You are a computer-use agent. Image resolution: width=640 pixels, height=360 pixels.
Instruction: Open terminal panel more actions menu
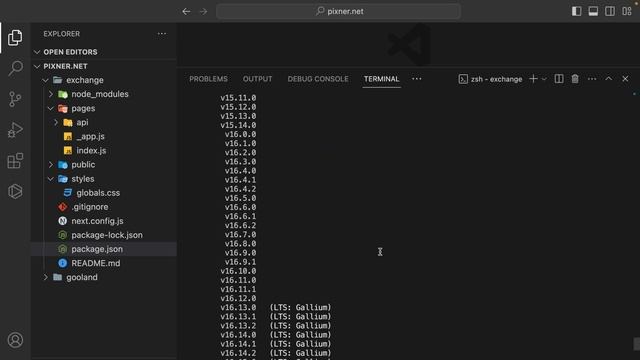[592, 79]
